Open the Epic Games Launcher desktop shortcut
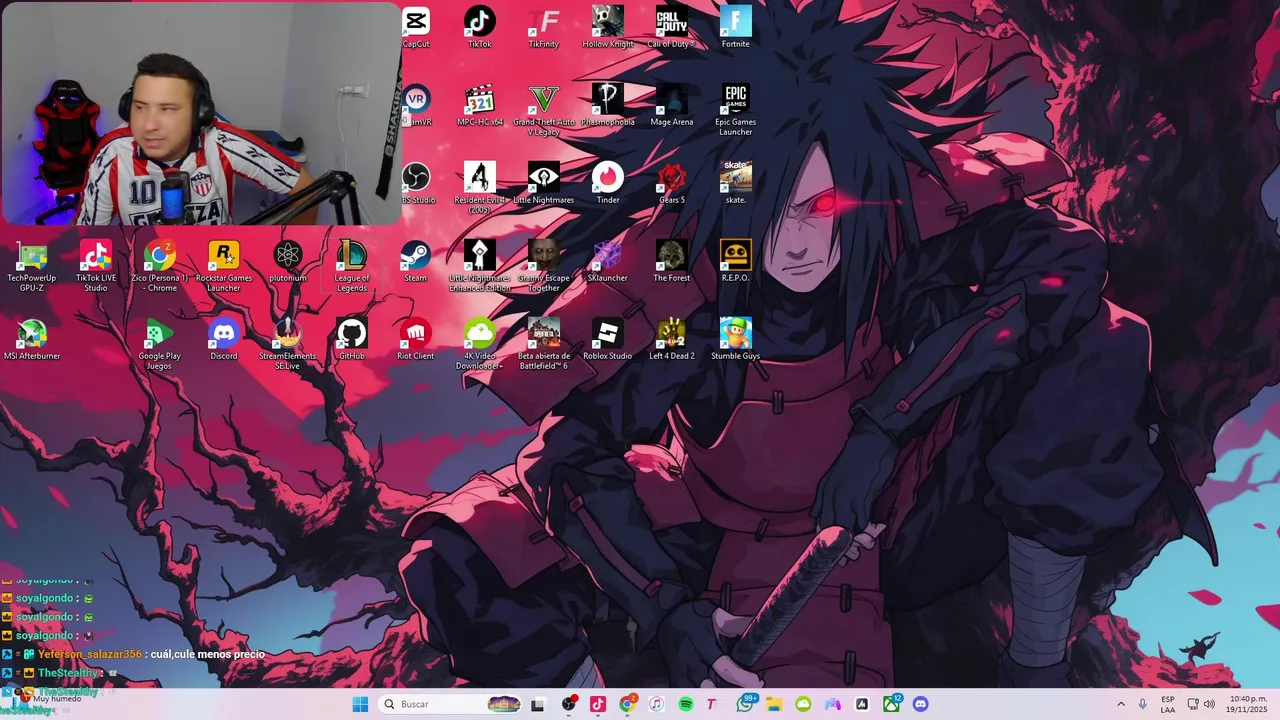The height and width of the screenshot is (720, 1280). pos(736,110)
